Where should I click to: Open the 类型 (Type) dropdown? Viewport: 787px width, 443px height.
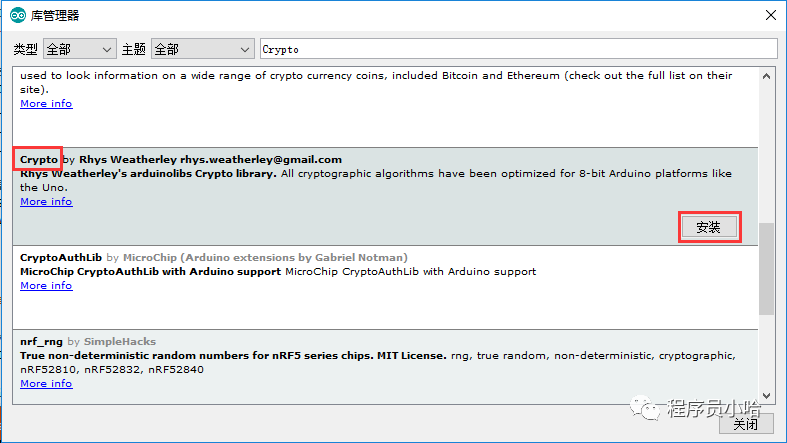tap(80, 49)
